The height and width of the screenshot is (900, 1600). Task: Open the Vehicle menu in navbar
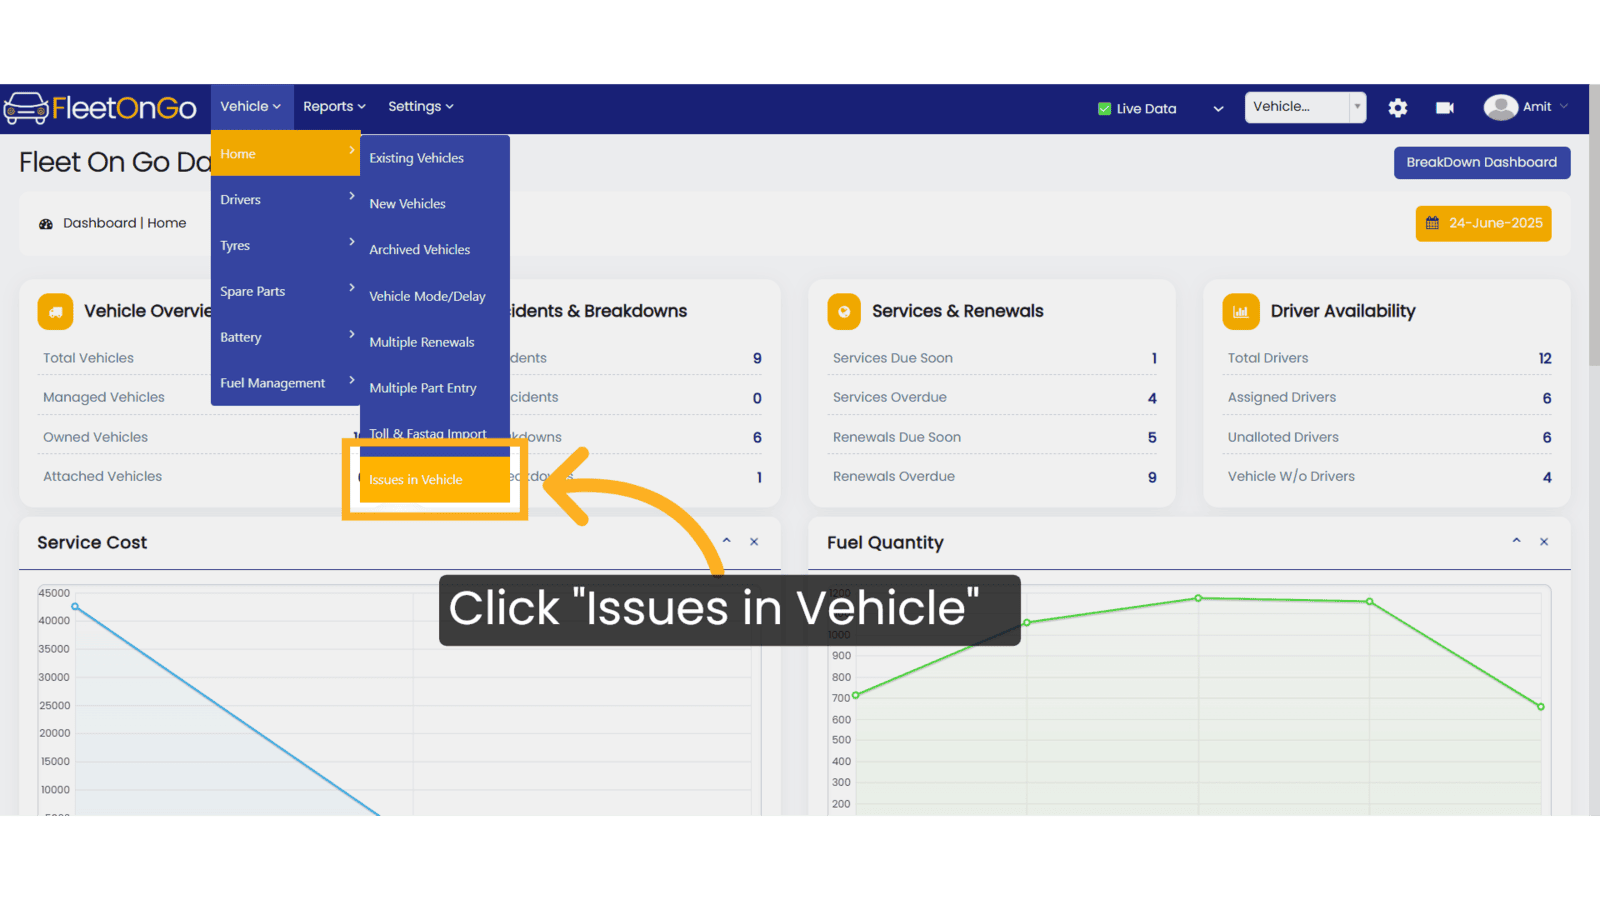coord(251,107)
